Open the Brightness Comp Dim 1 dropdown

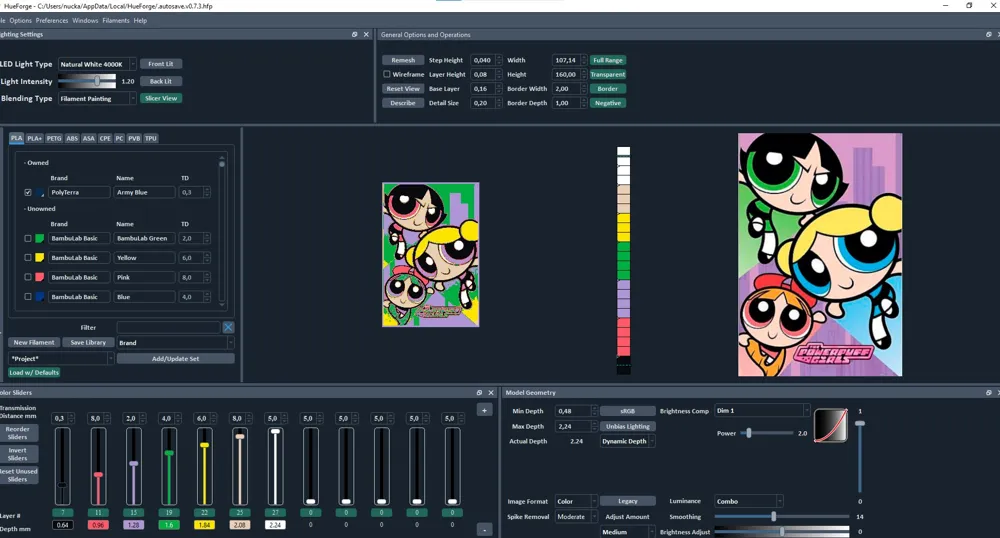point(762,411)
